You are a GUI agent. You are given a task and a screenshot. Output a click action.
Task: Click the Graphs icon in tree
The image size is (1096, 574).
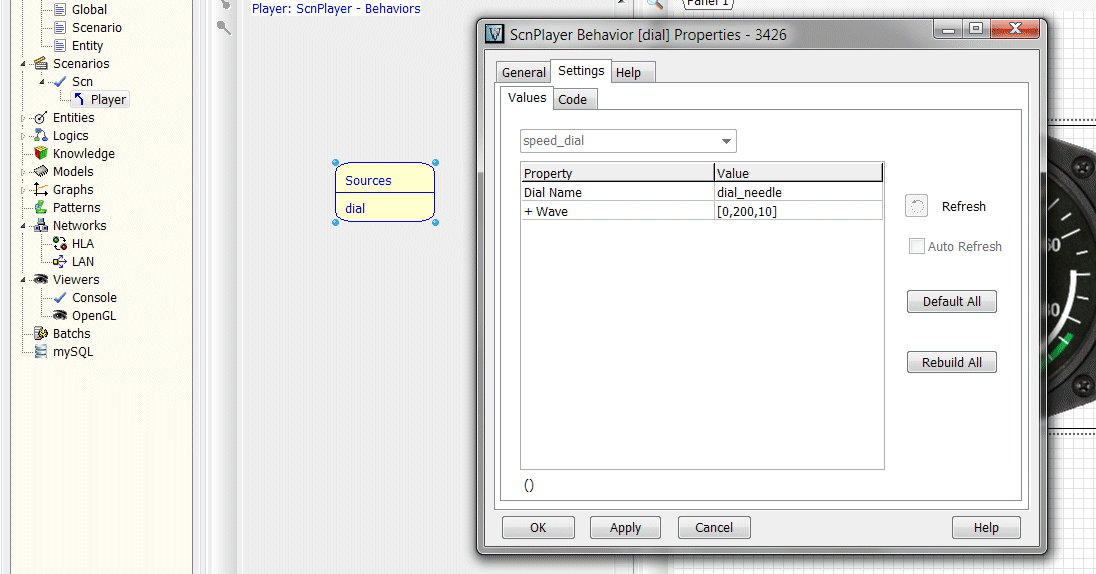tap(41, 190)
